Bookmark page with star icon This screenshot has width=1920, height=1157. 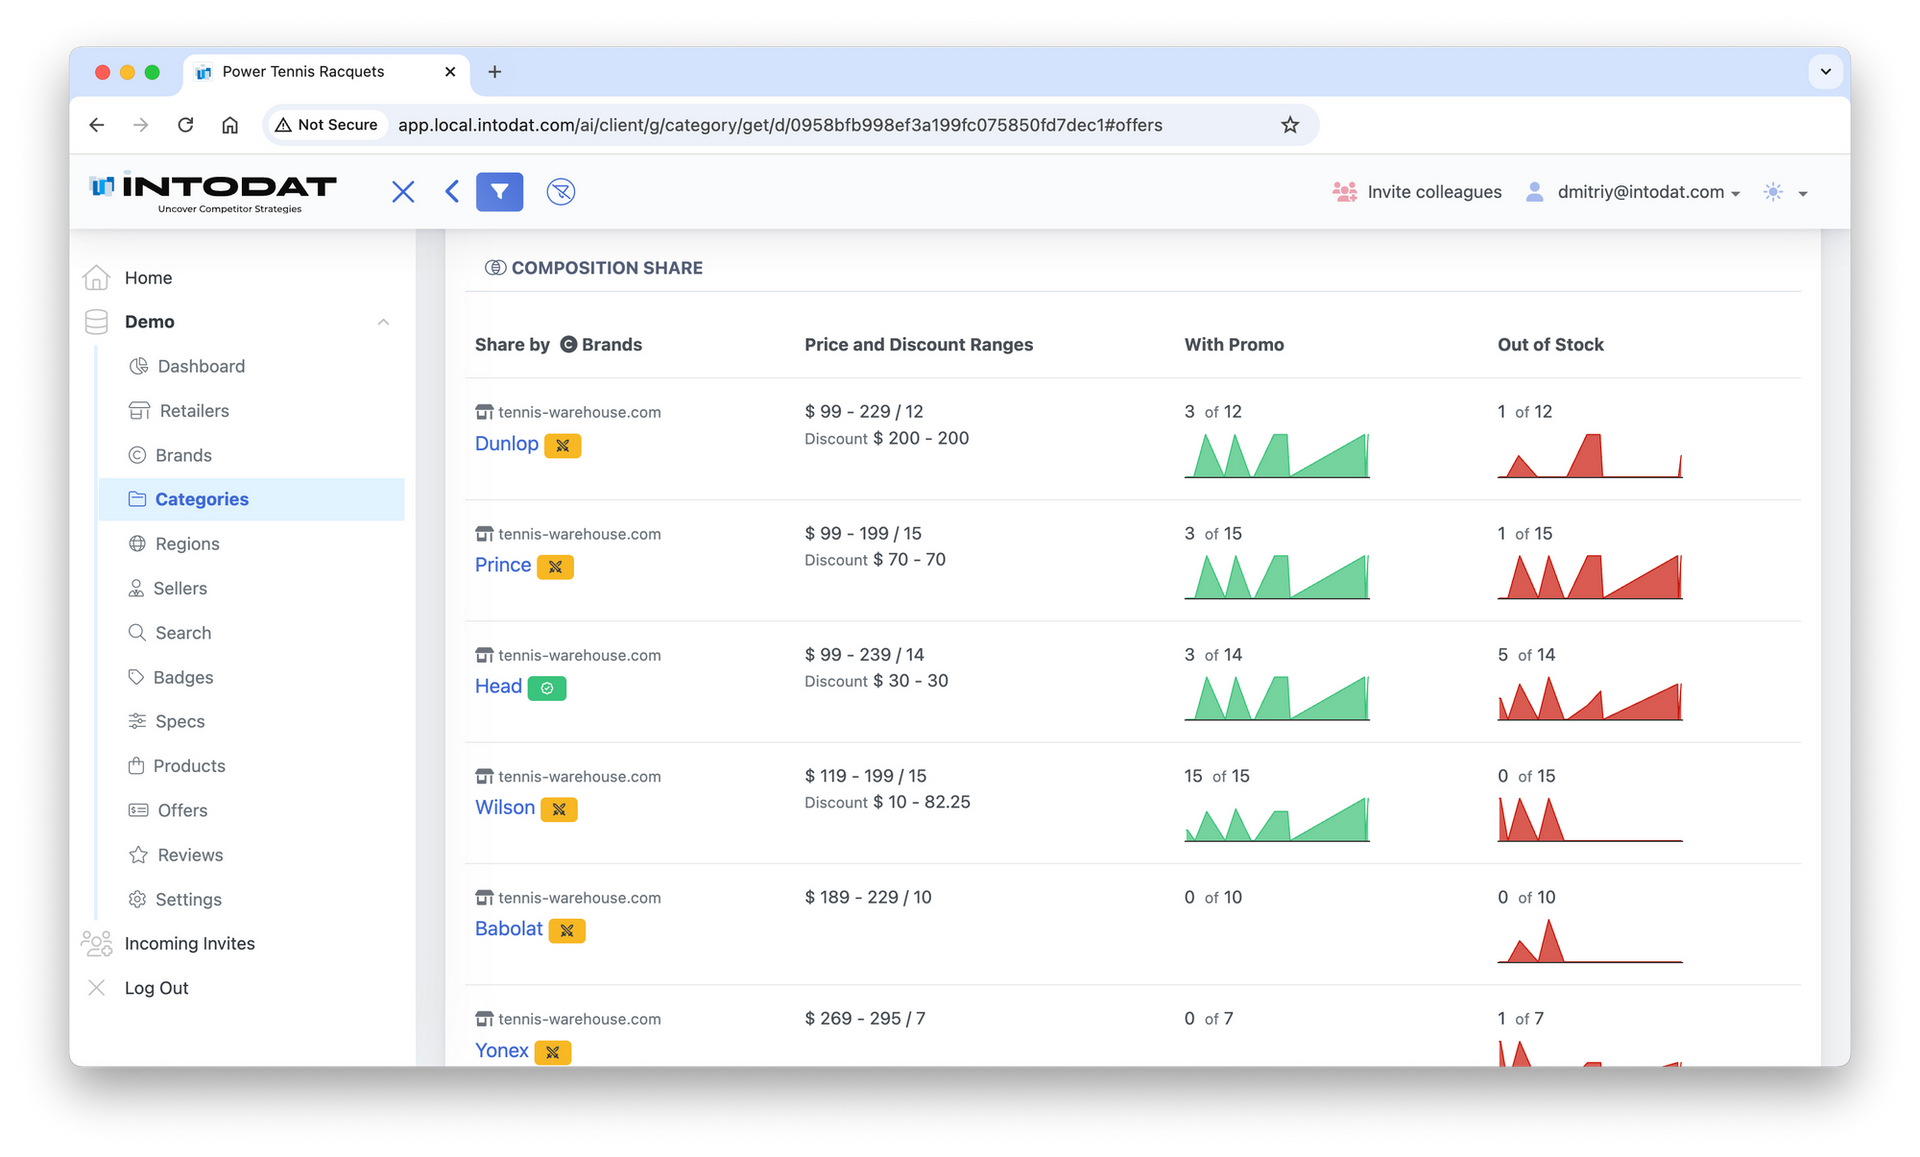point(1290,125)
